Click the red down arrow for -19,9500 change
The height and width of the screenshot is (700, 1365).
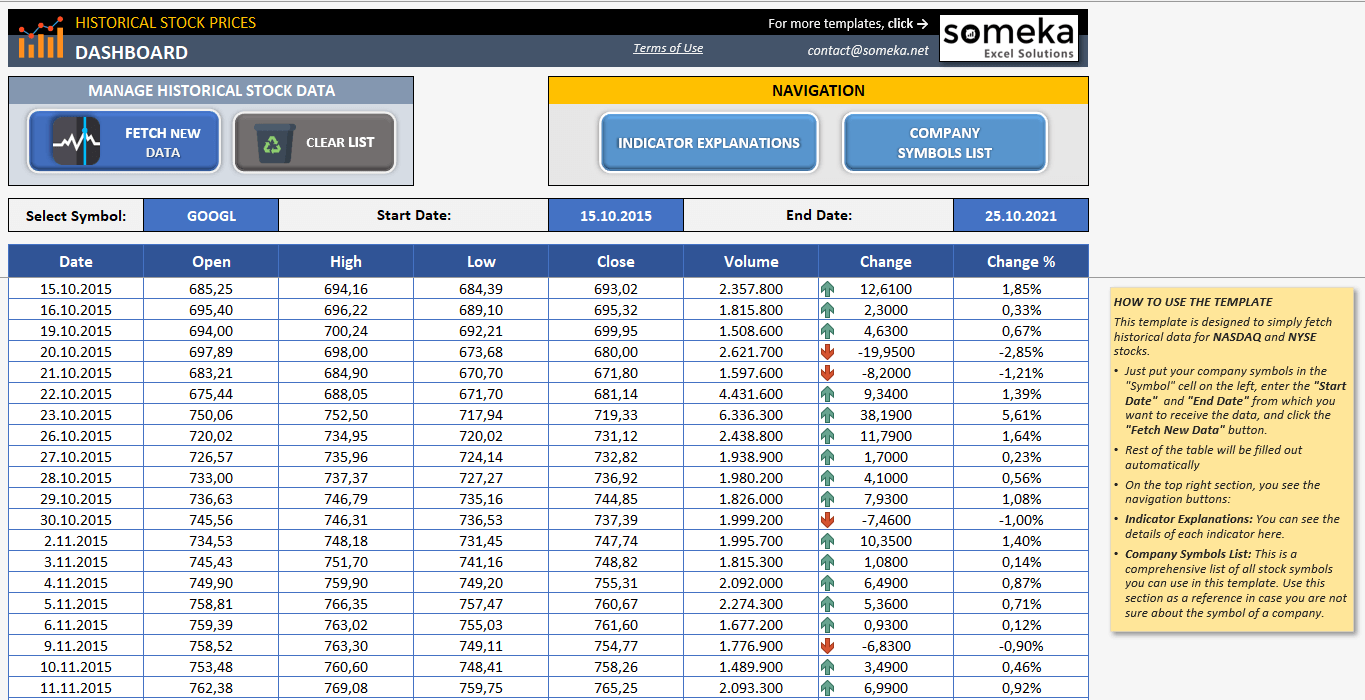pos(827,352)
